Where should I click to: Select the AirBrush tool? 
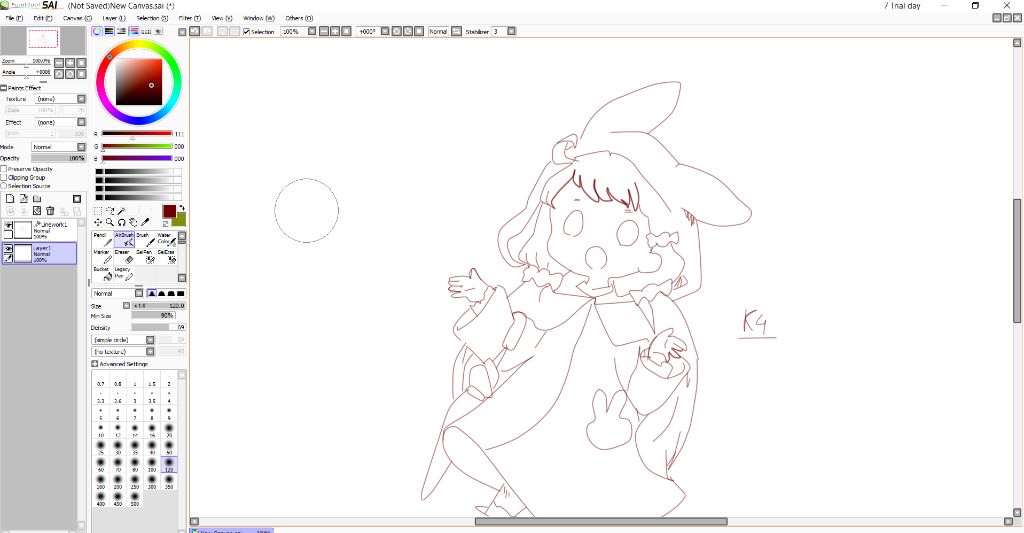pos(124,240)
